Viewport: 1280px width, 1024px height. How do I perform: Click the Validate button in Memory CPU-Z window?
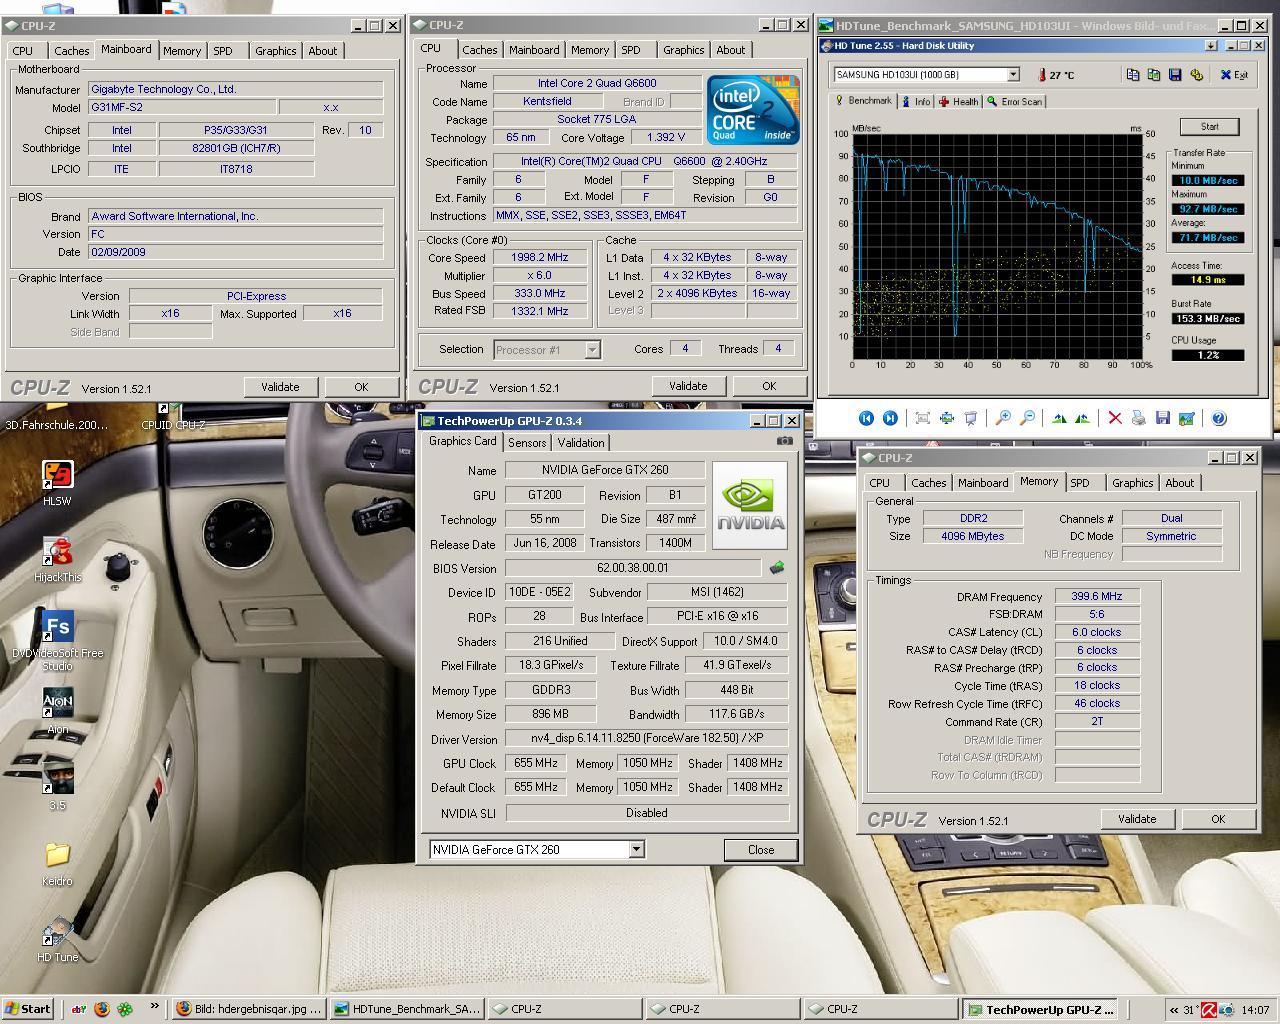coord(1136,819)
